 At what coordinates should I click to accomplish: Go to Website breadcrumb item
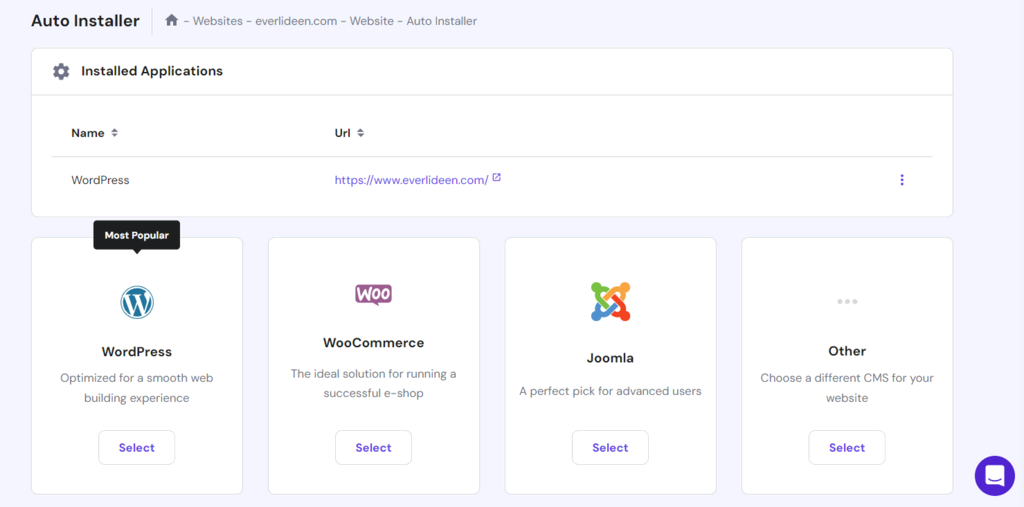click(x=372, y=21)
